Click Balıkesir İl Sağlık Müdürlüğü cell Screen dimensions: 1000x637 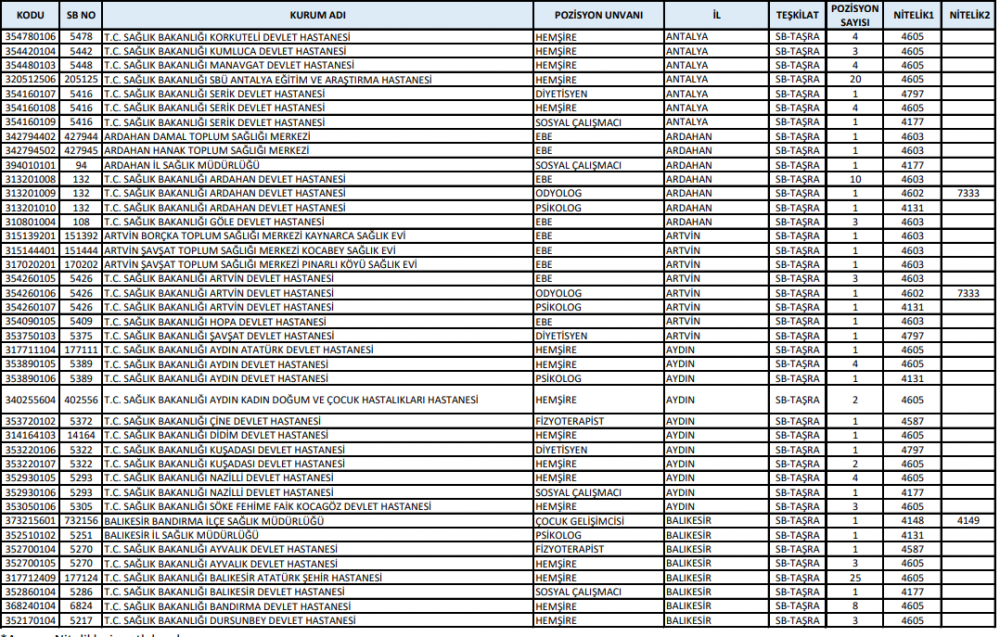[318, 535]
